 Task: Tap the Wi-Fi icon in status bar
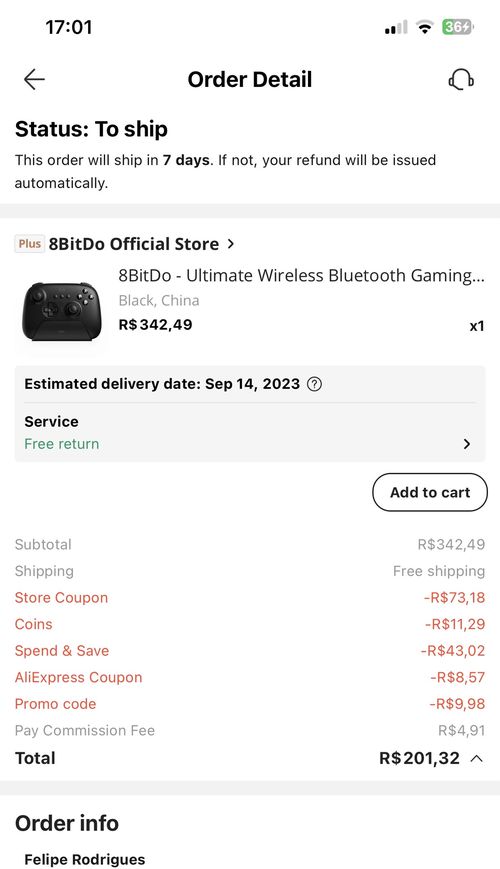[425, 27]
